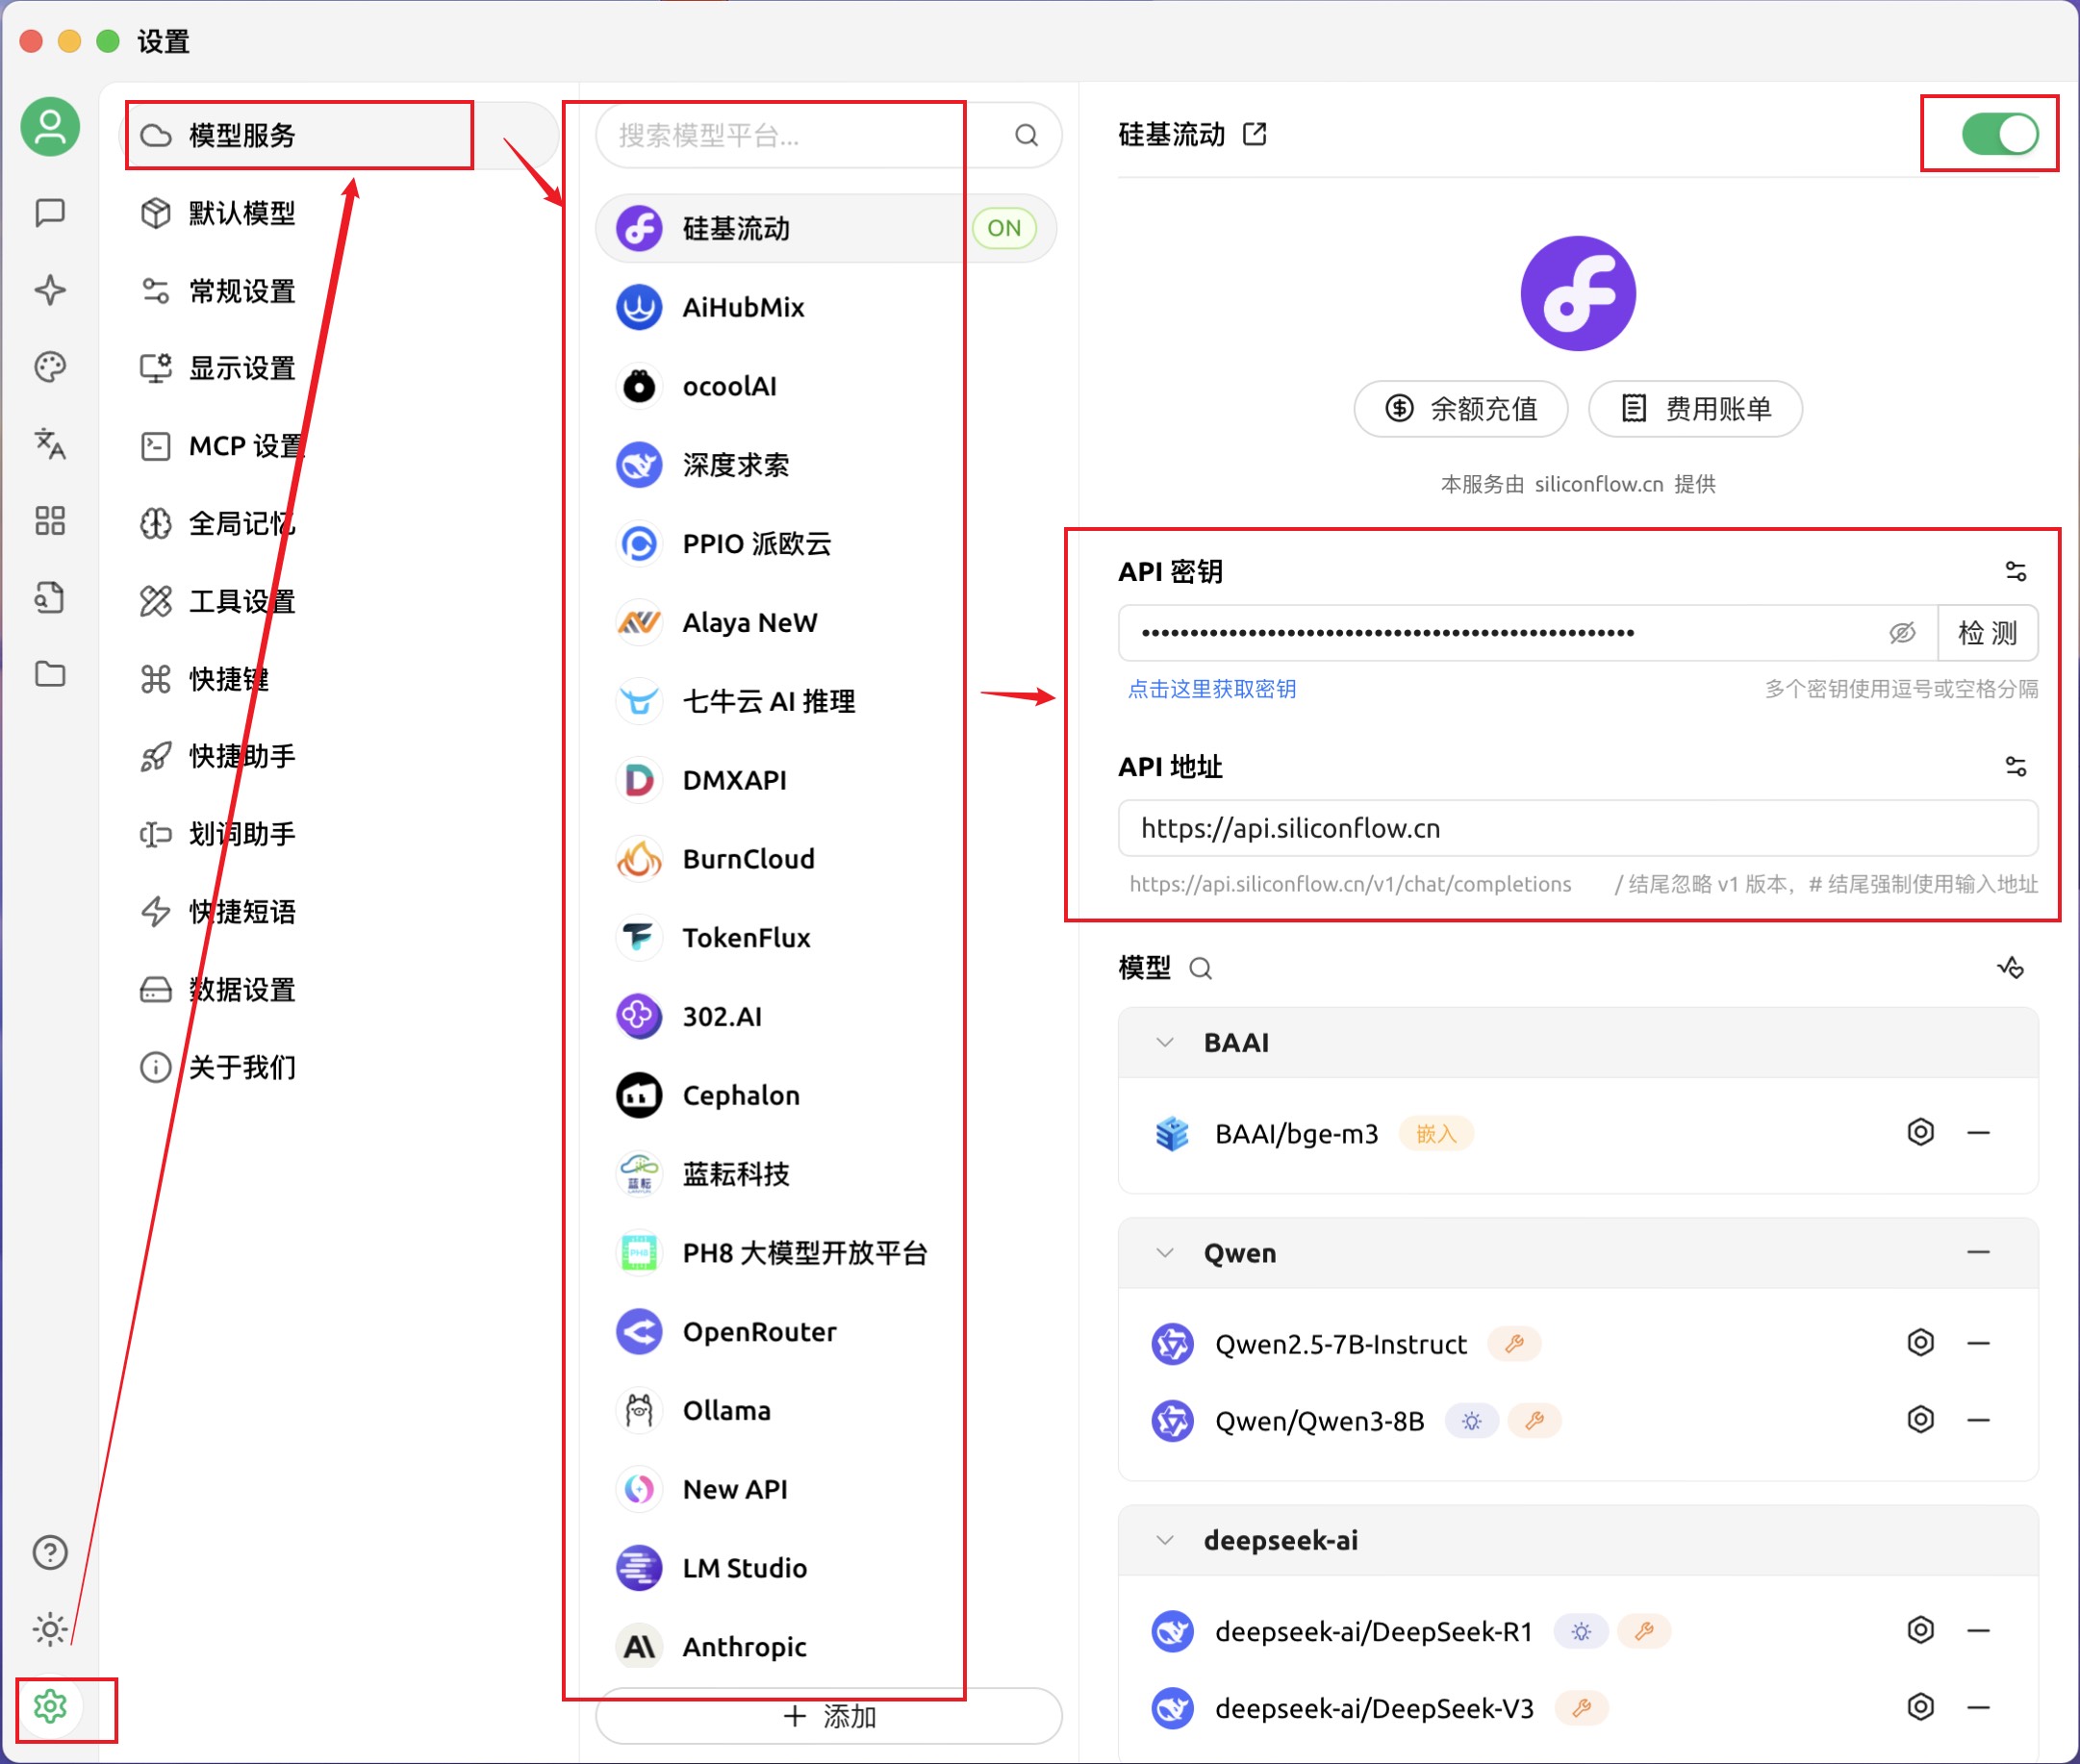Open the chat assistant sidebar icon
Image resolution: width=2080 pixels, height=1764 pixels.
(x=50, y=212)
